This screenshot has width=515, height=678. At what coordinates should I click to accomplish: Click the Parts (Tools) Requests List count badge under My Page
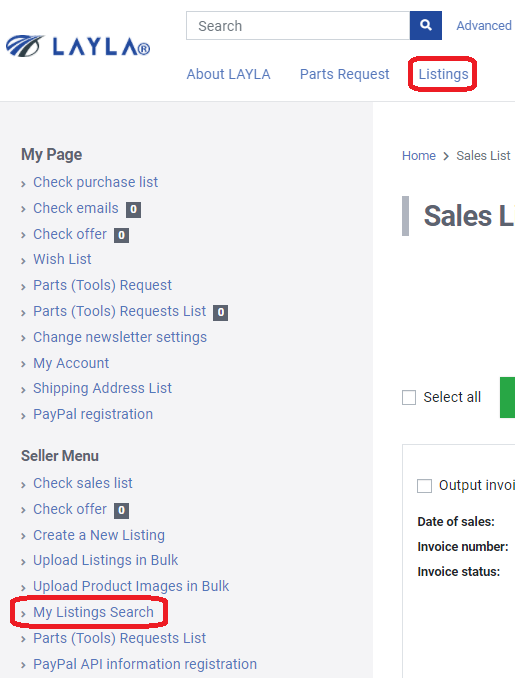pyautogui.click(x=221, y=313)
